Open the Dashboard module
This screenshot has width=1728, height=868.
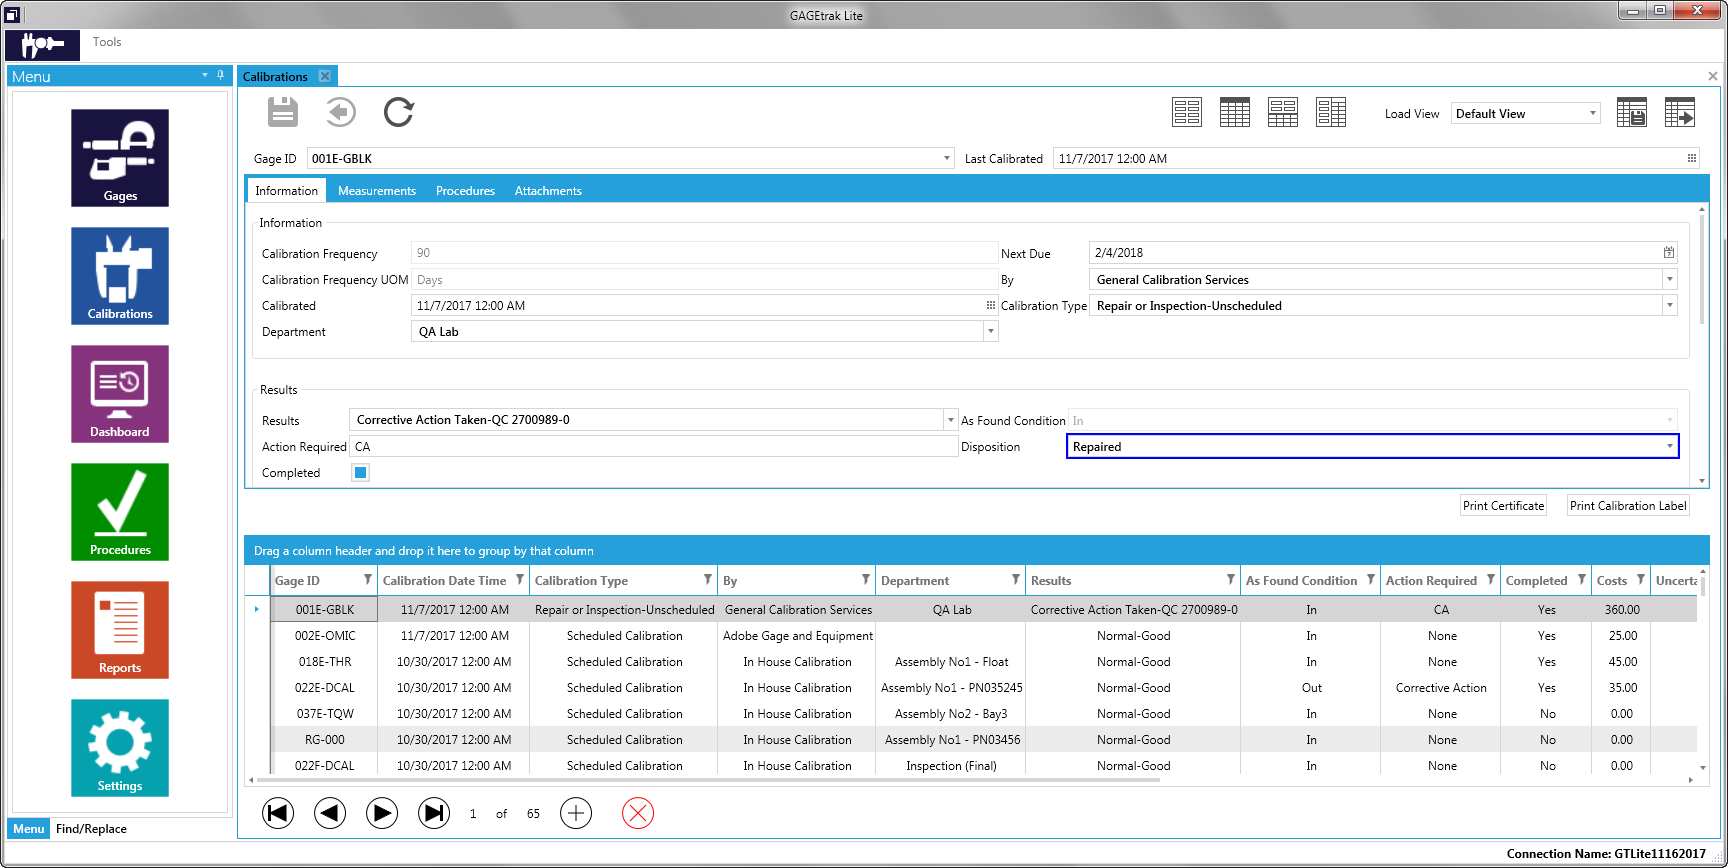(x=120, y=394)
